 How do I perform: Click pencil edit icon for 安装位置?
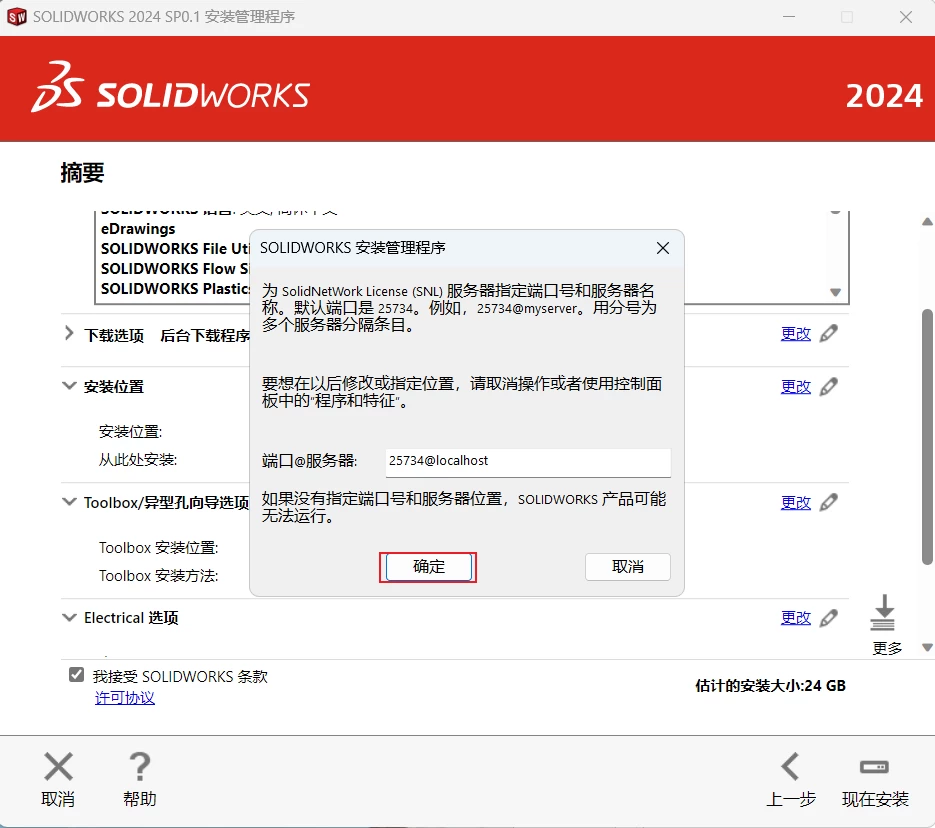pos(828,386)
